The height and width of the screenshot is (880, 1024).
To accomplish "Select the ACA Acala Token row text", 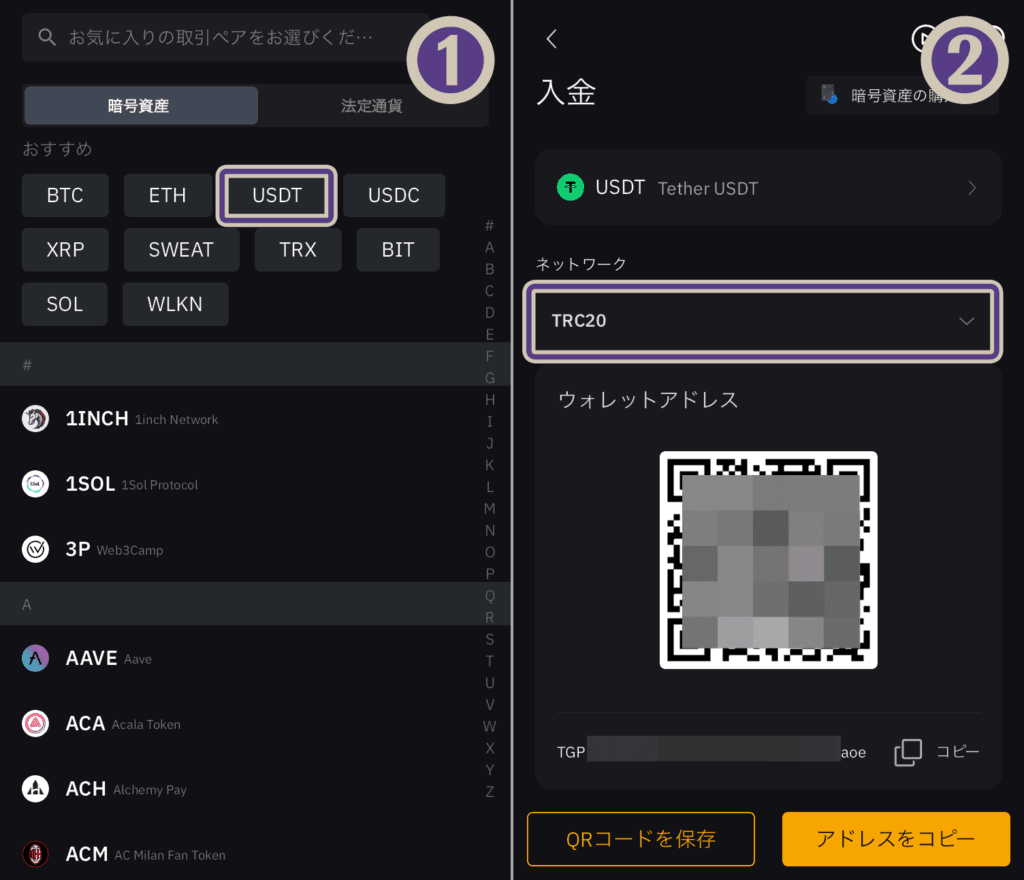I will pos(123,723).
